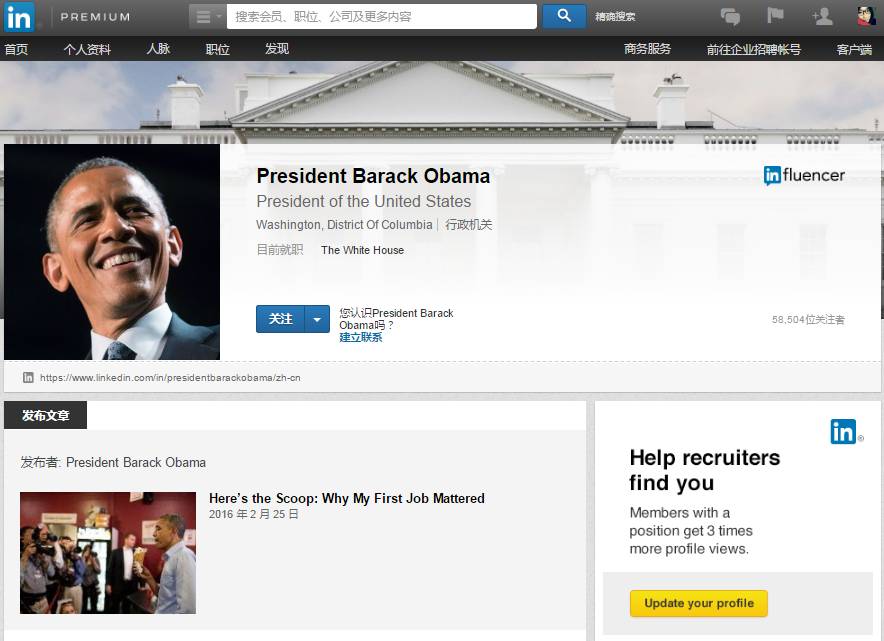This screenshot has width=884, height=641.
Task: Select the 发布文章 tab
Action: tap(46, 415)
